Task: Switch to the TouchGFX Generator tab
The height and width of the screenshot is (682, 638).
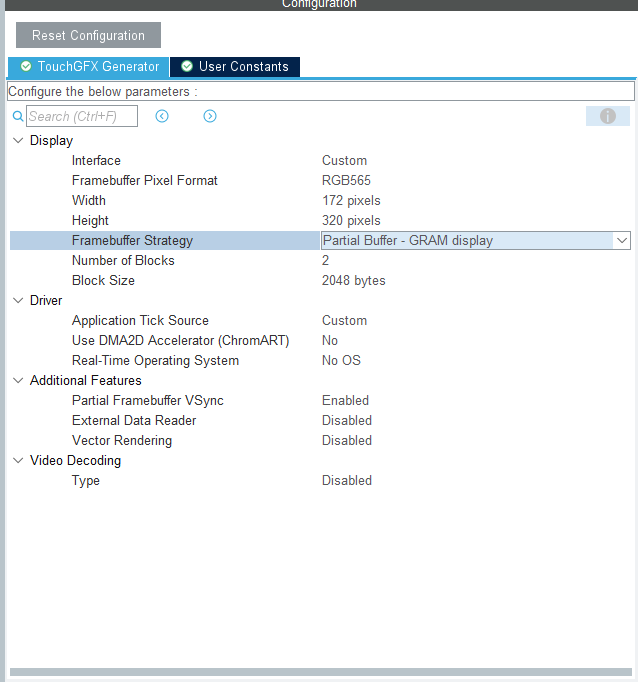Action: pyautogui.click(x=89, y=67)
